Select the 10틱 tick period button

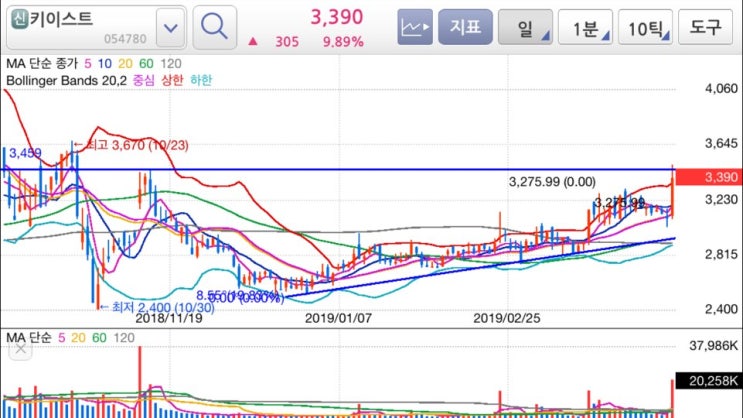tap(645, 27)
